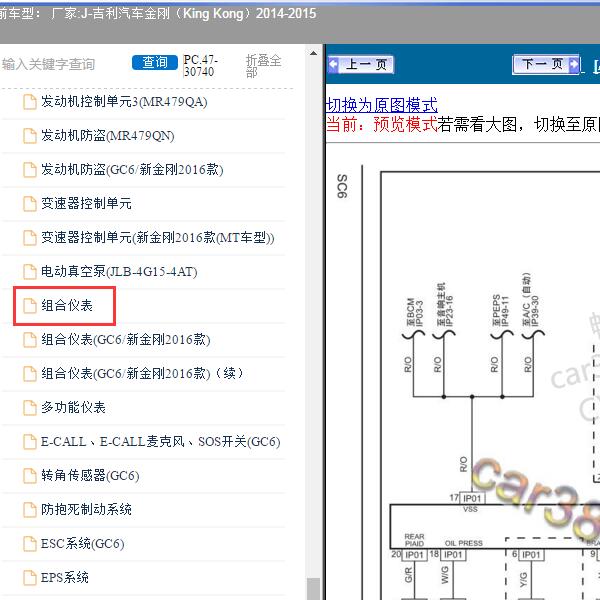Click document icon beside 发动机控制单元3(MR479QA)

click(30, 102)
